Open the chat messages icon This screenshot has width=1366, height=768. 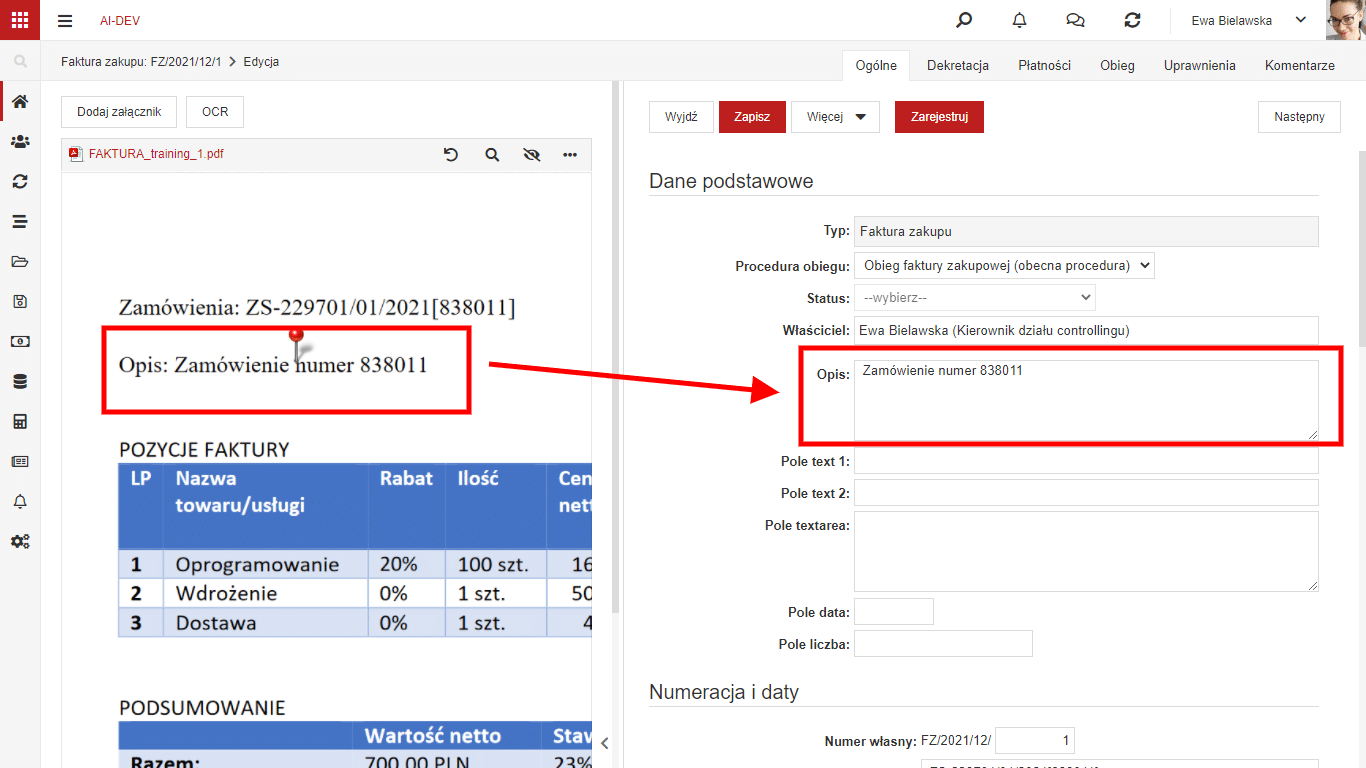click(1075, 20)
